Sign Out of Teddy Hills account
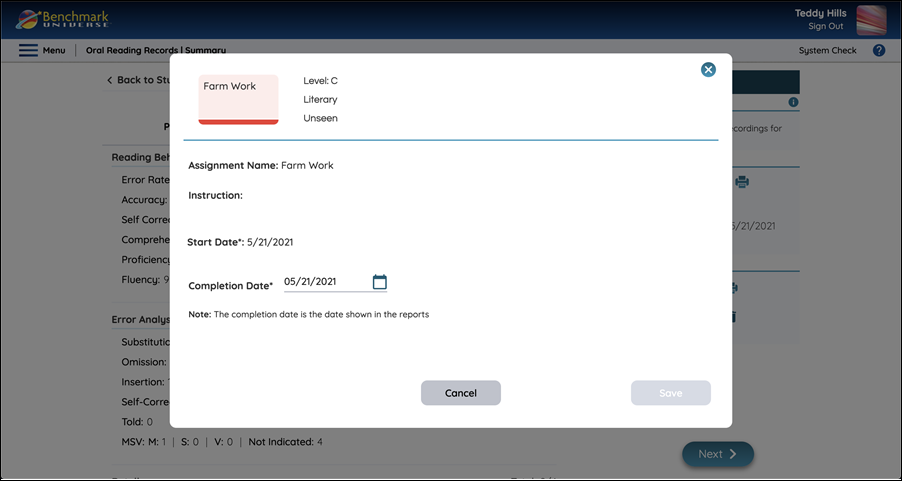This screenshot has width=902, height=481. click(x=825, y=26)
